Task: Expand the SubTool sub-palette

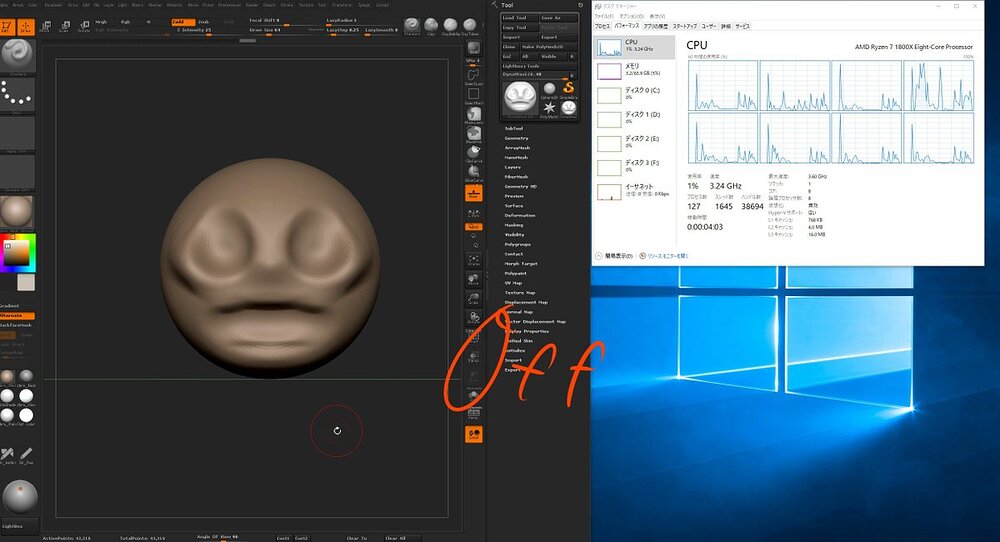Action: [514, 128]
